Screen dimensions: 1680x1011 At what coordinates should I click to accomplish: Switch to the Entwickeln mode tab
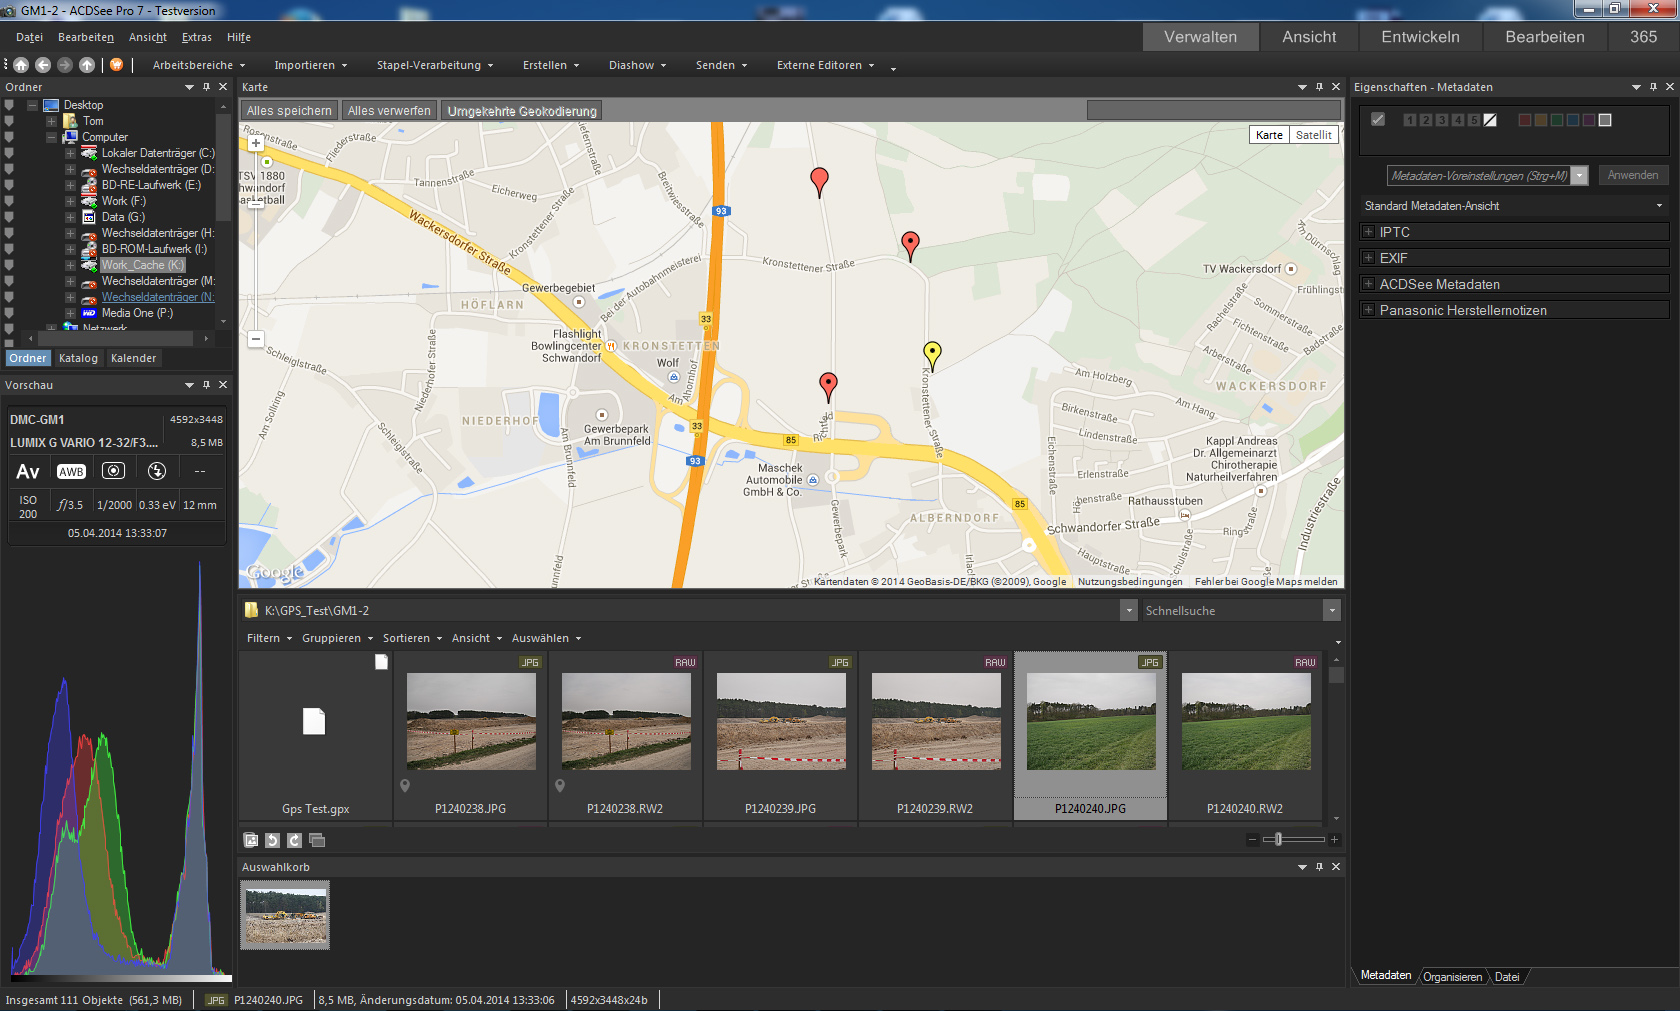[1420, 37]
